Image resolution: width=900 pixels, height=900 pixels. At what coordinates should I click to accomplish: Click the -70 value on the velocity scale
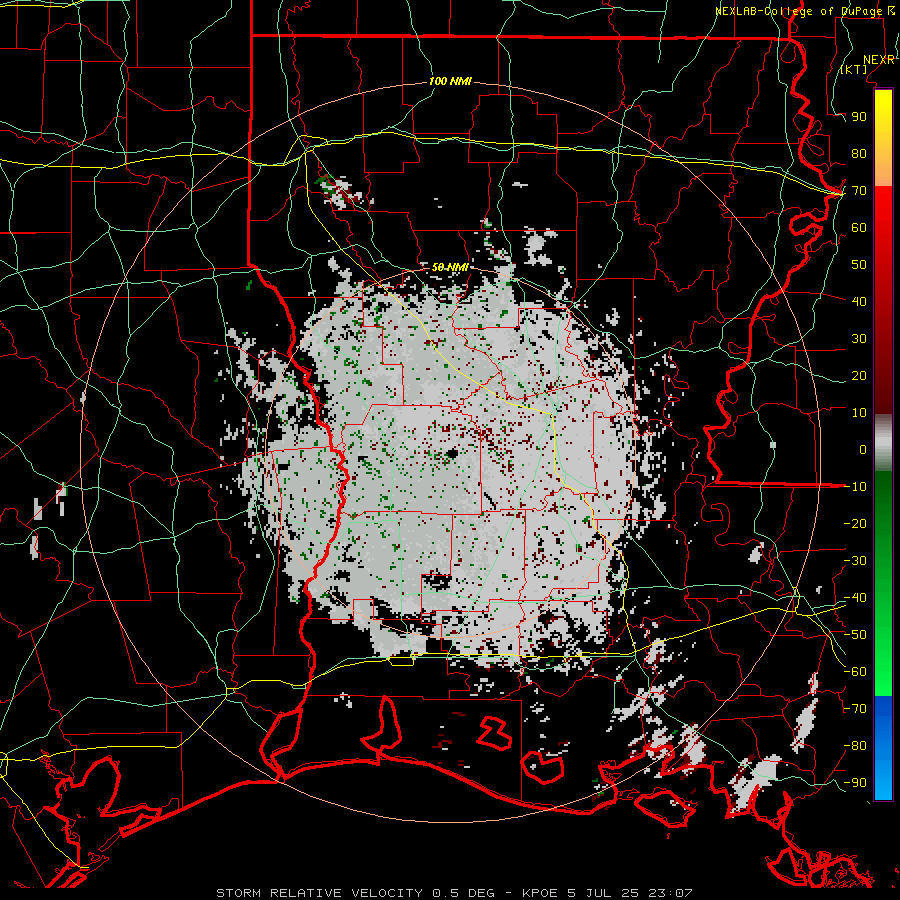coord(855,709)
